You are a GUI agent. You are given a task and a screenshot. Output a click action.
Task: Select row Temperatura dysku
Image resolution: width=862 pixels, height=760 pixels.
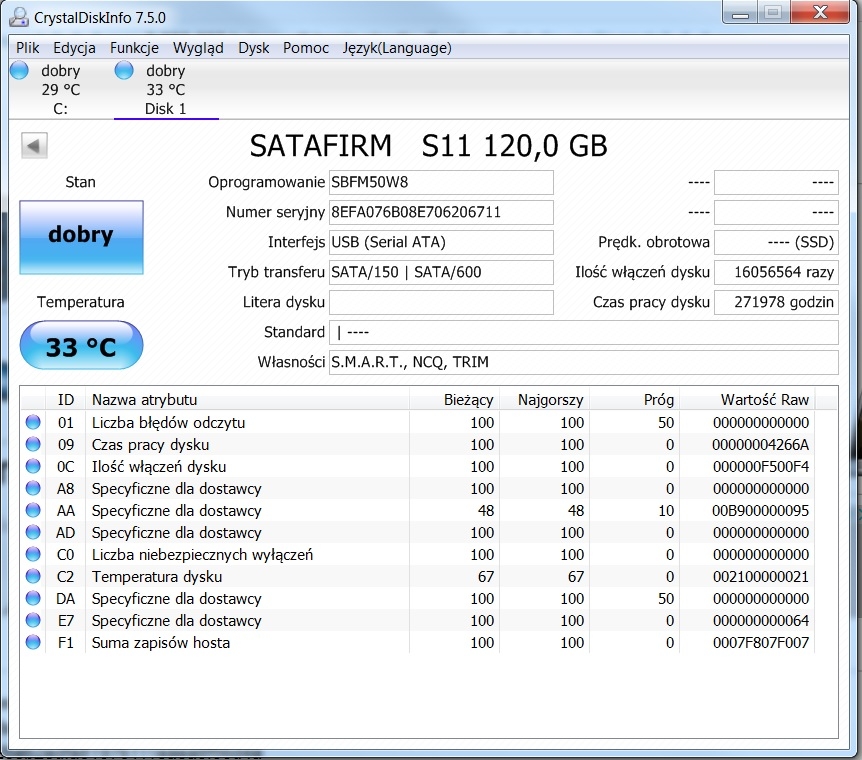(x=418, y=576)
